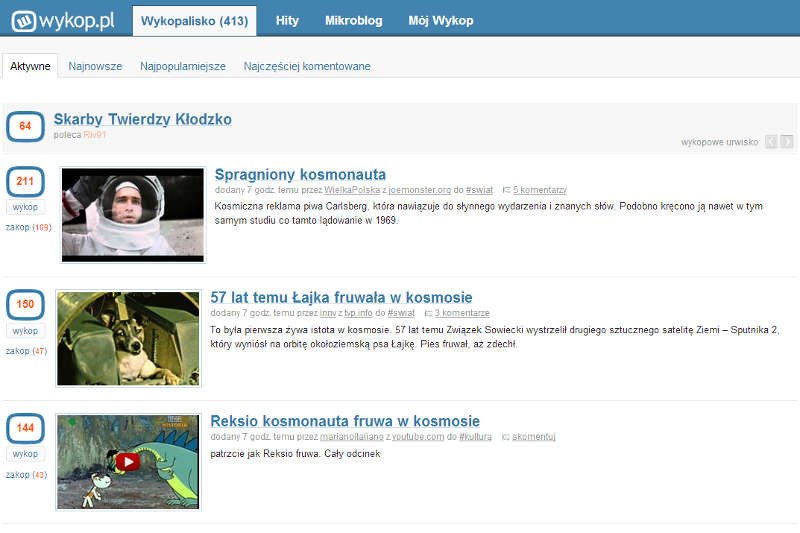Open the Hity tab in the top bar

click(287, 20)
